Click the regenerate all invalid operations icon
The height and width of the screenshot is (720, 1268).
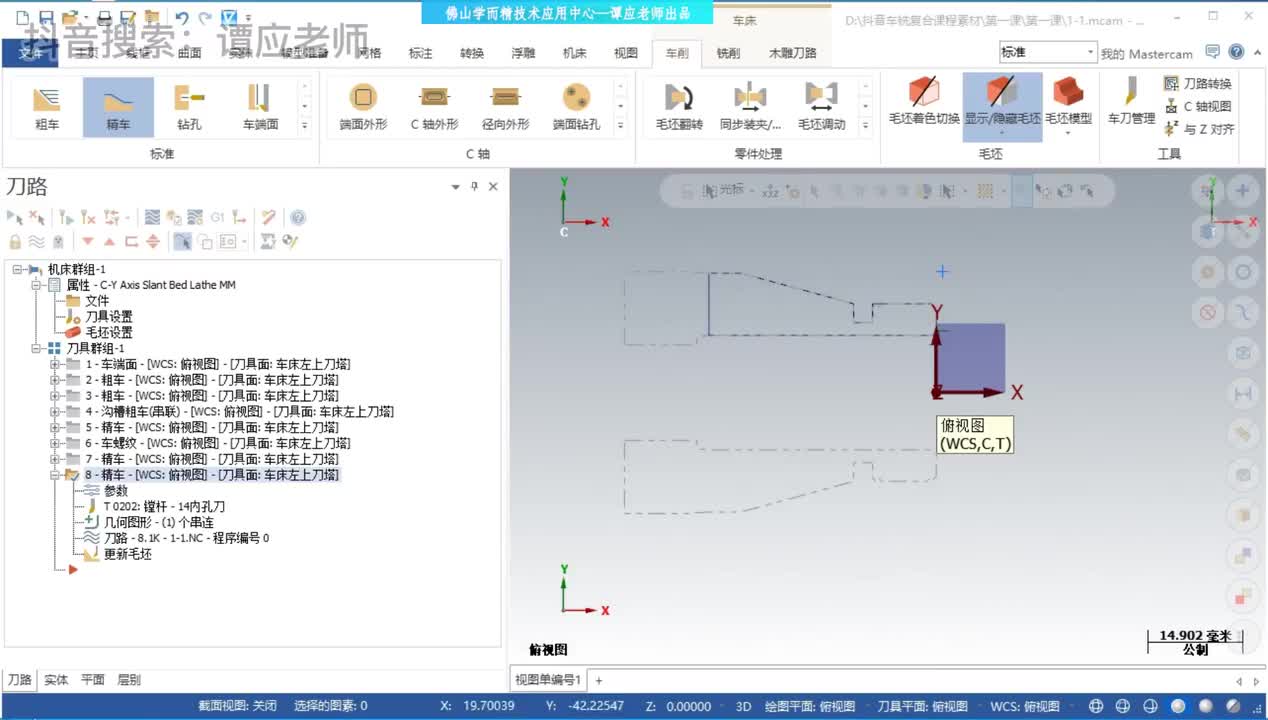(88, 217)
